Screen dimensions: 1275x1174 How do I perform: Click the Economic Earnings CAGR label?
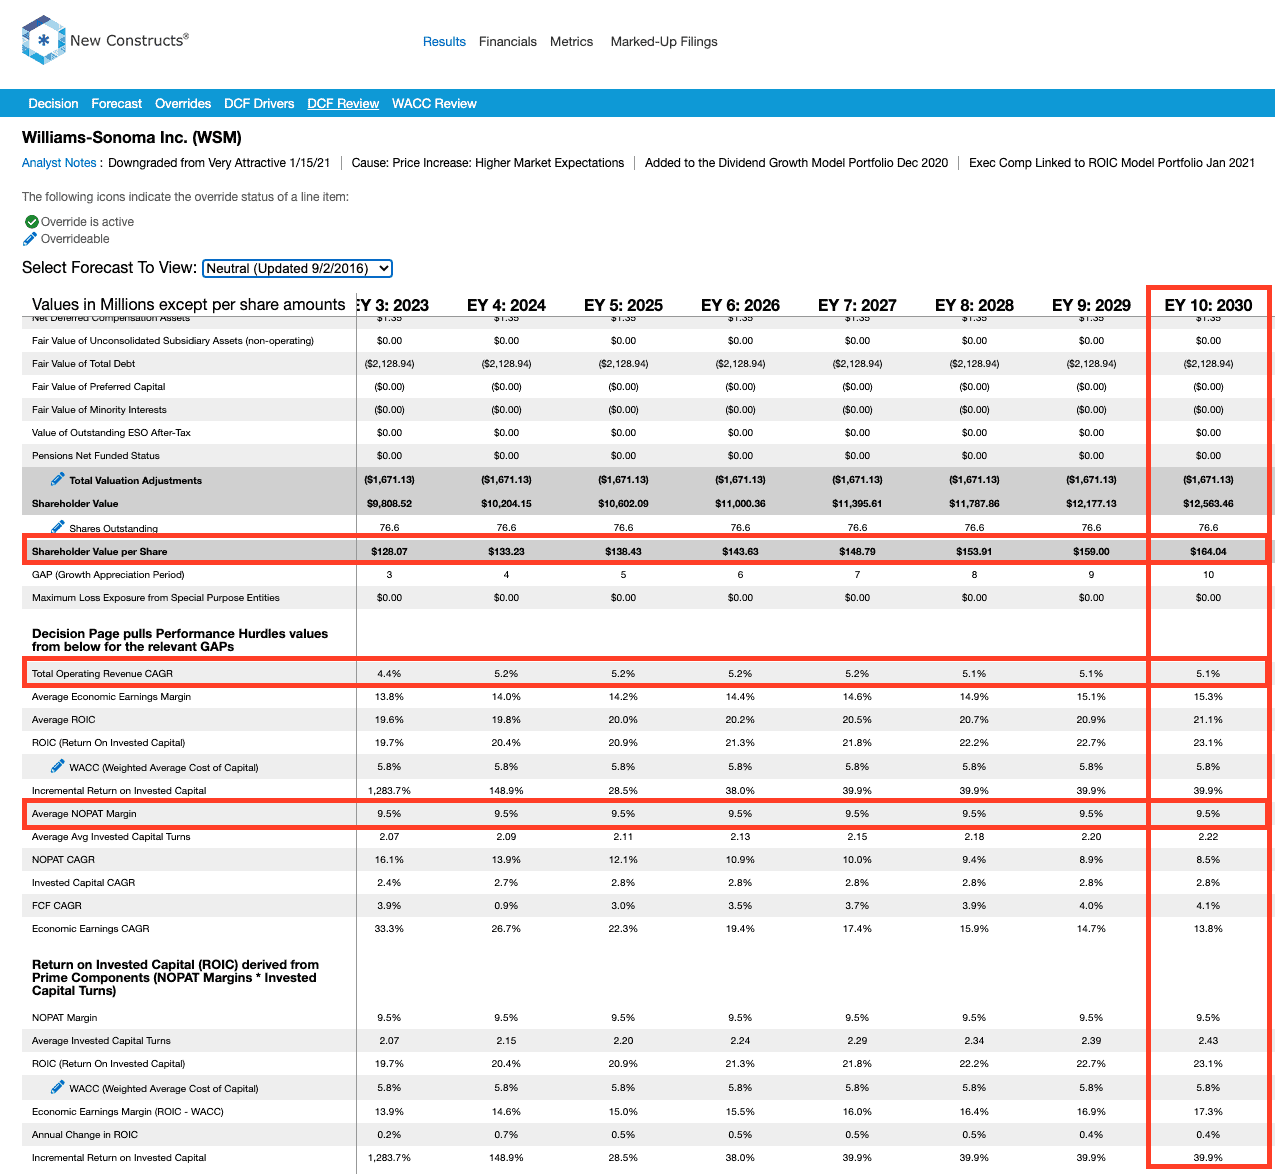coord(90,929)
